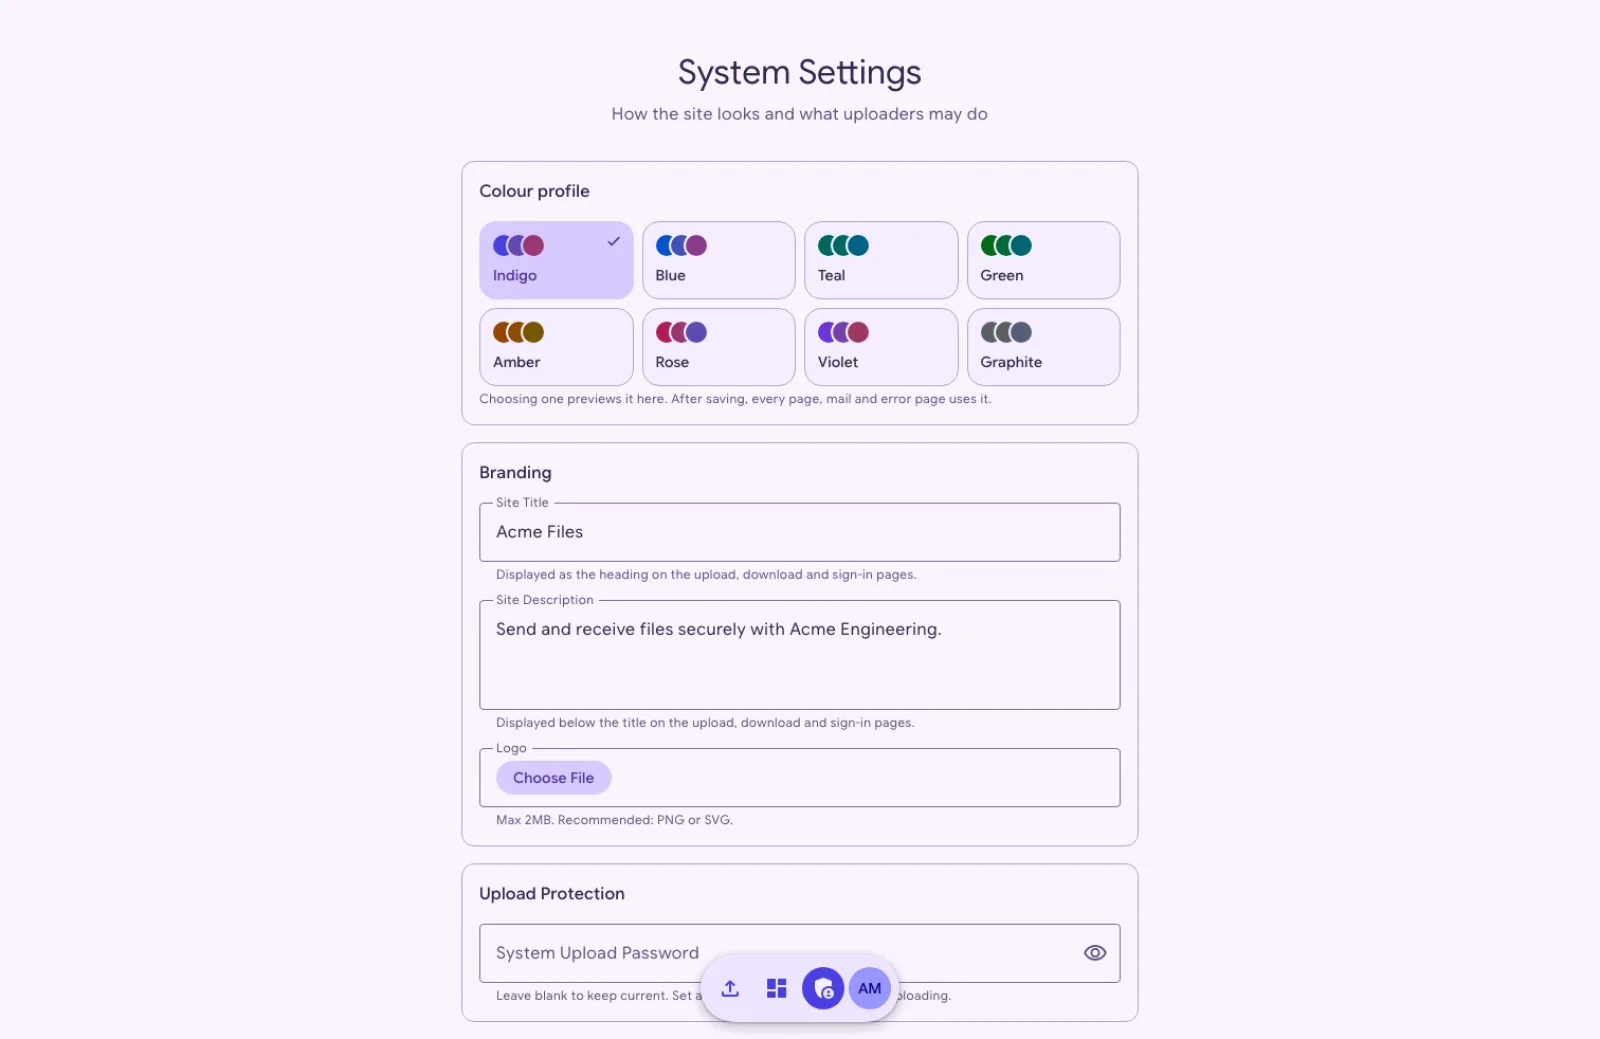The width and height of the screenshot is (1600, 1039).
Task: Open the upload icon in floating nav
Action: (730, 988)
